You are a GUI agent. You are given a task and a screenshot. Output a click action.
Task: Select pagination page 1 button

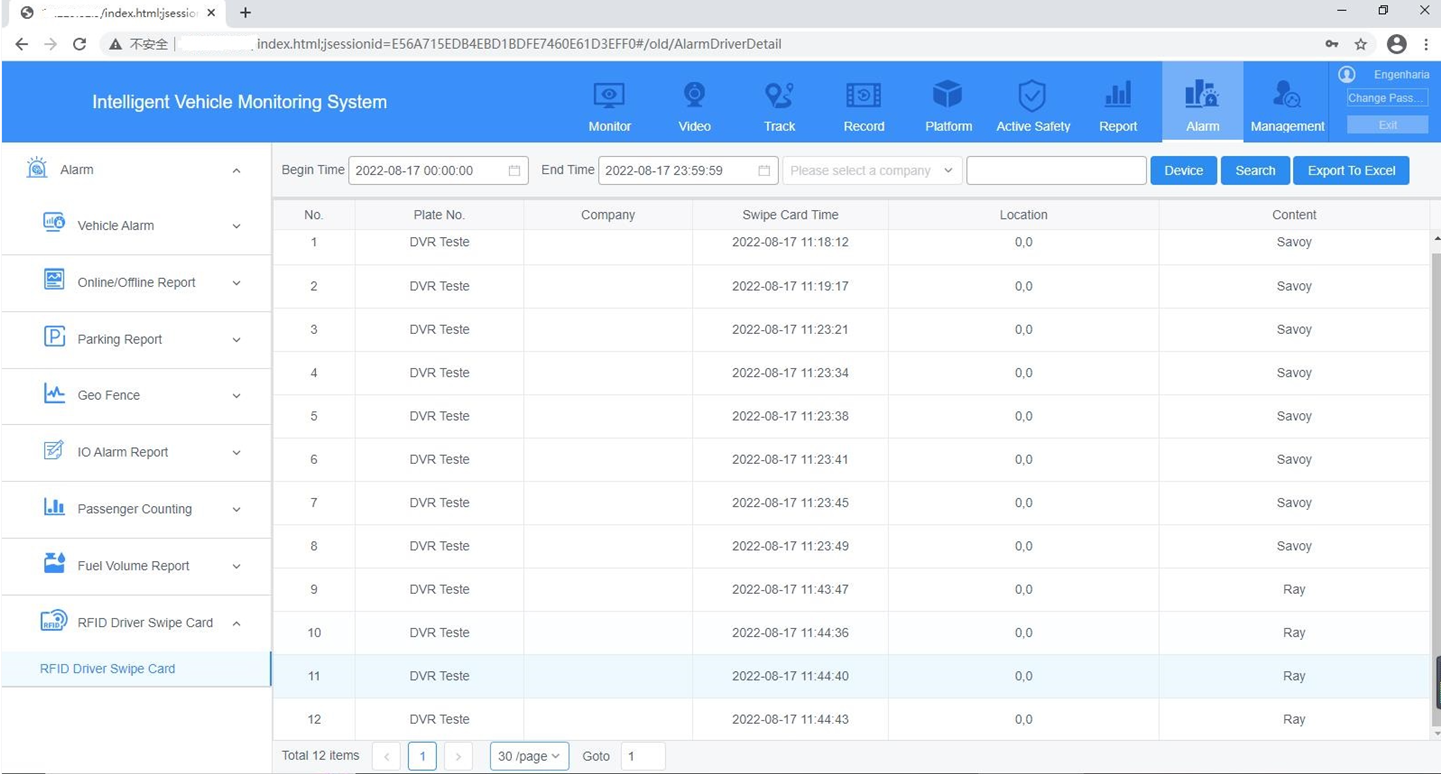[x=422, y=756]
